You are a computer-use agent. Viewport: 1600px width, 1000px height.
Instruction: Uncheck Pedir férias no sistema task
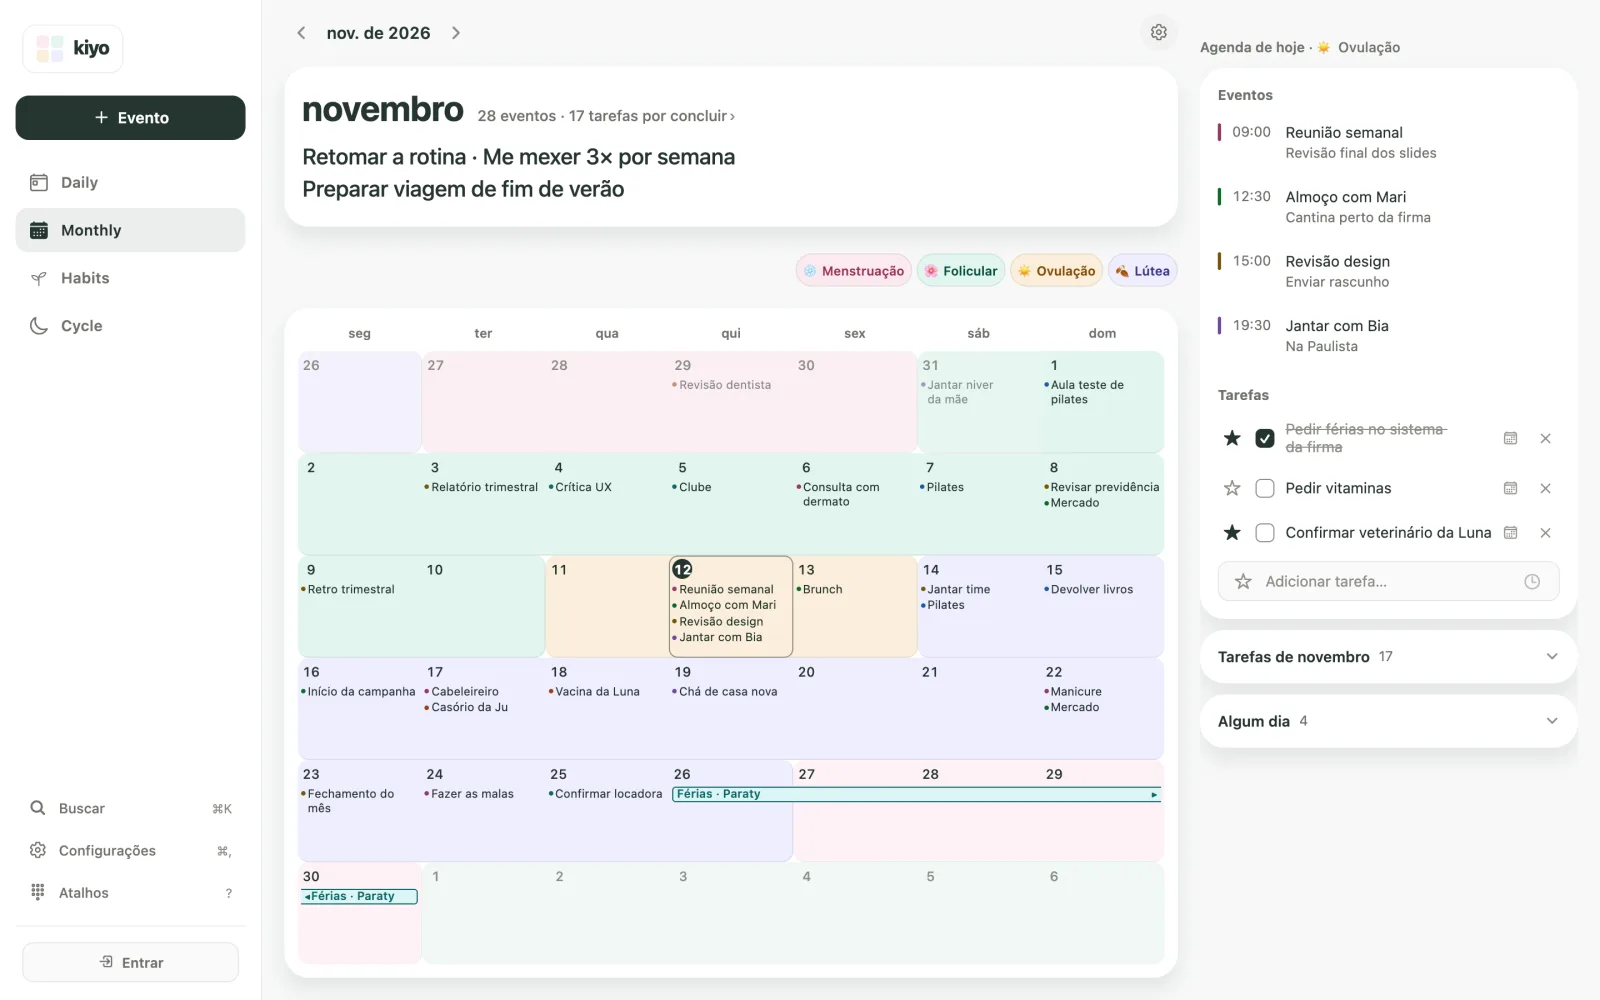(1265, 438)
